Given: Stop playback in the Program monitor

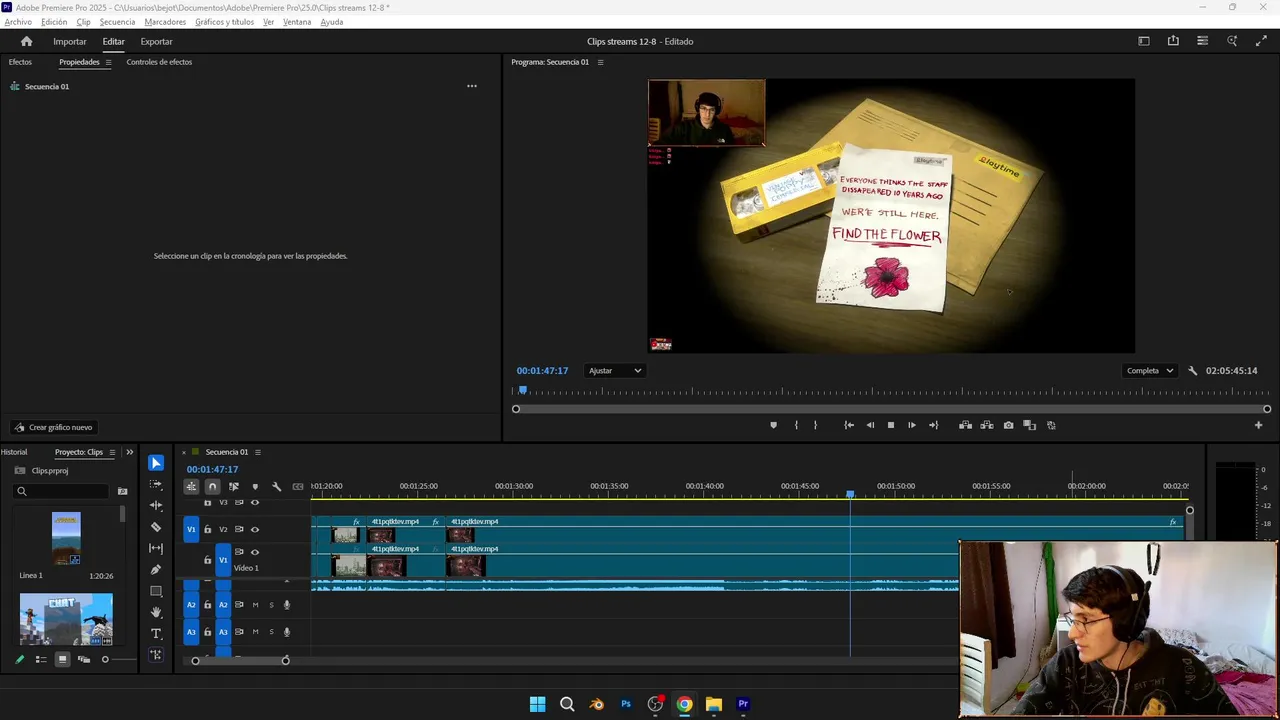Looking at the screenshot, I should 891,425.
